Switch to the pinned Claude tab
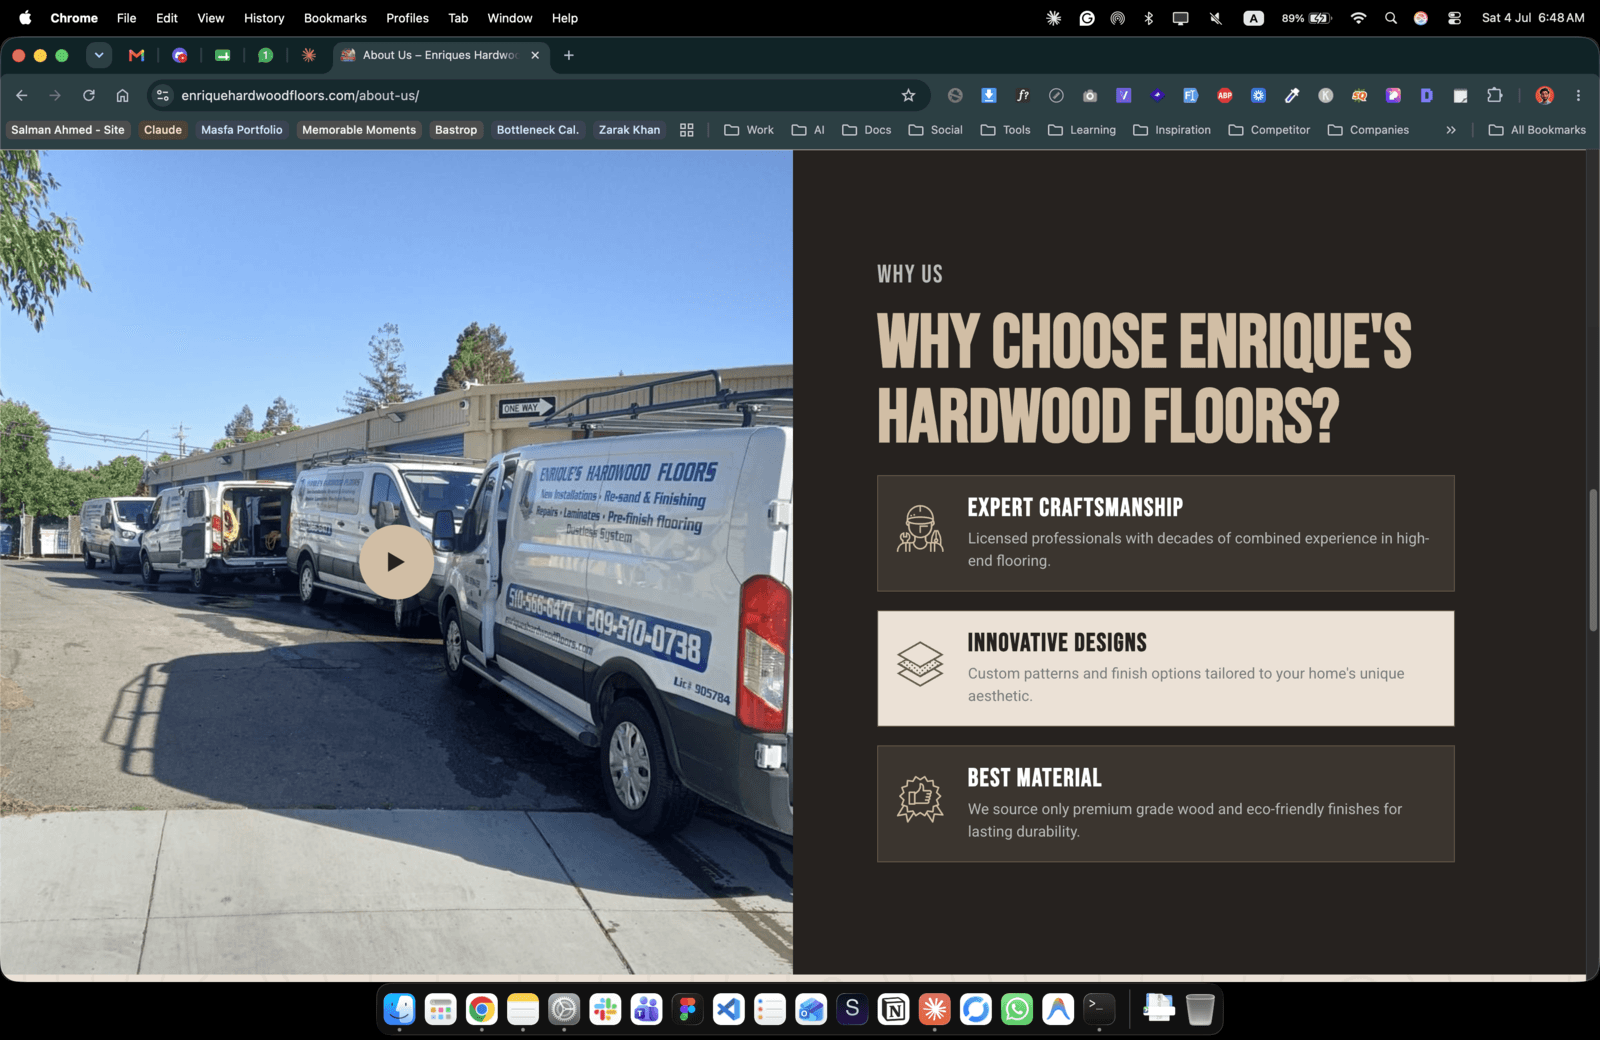1600x1040 pixels. point(309,55)
